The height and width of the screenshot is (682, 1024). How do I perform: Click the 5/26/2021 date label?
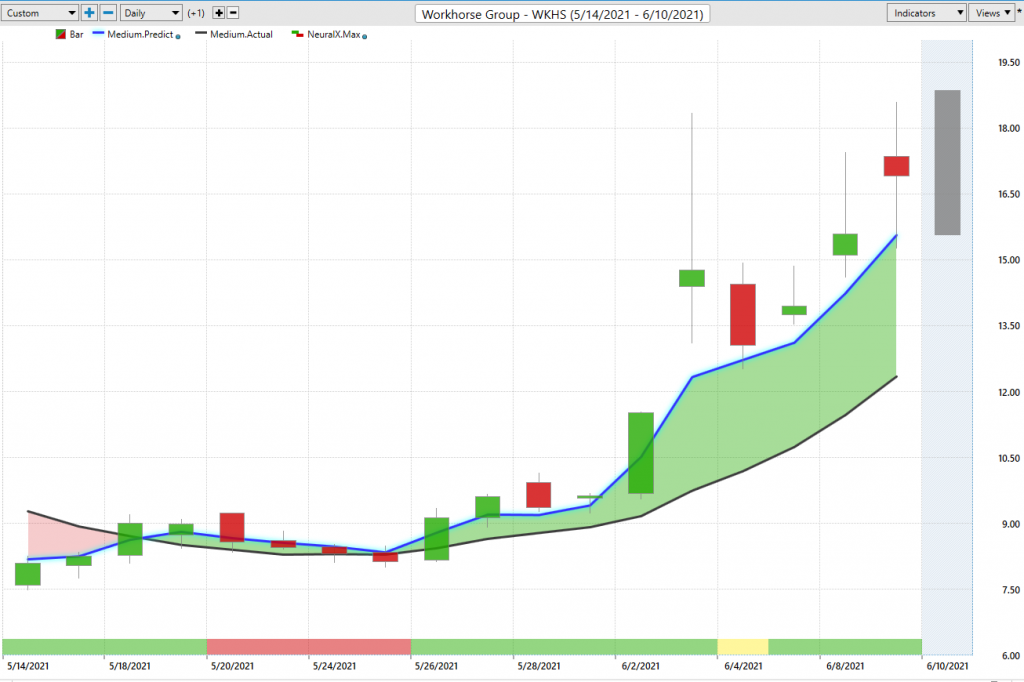436,666
